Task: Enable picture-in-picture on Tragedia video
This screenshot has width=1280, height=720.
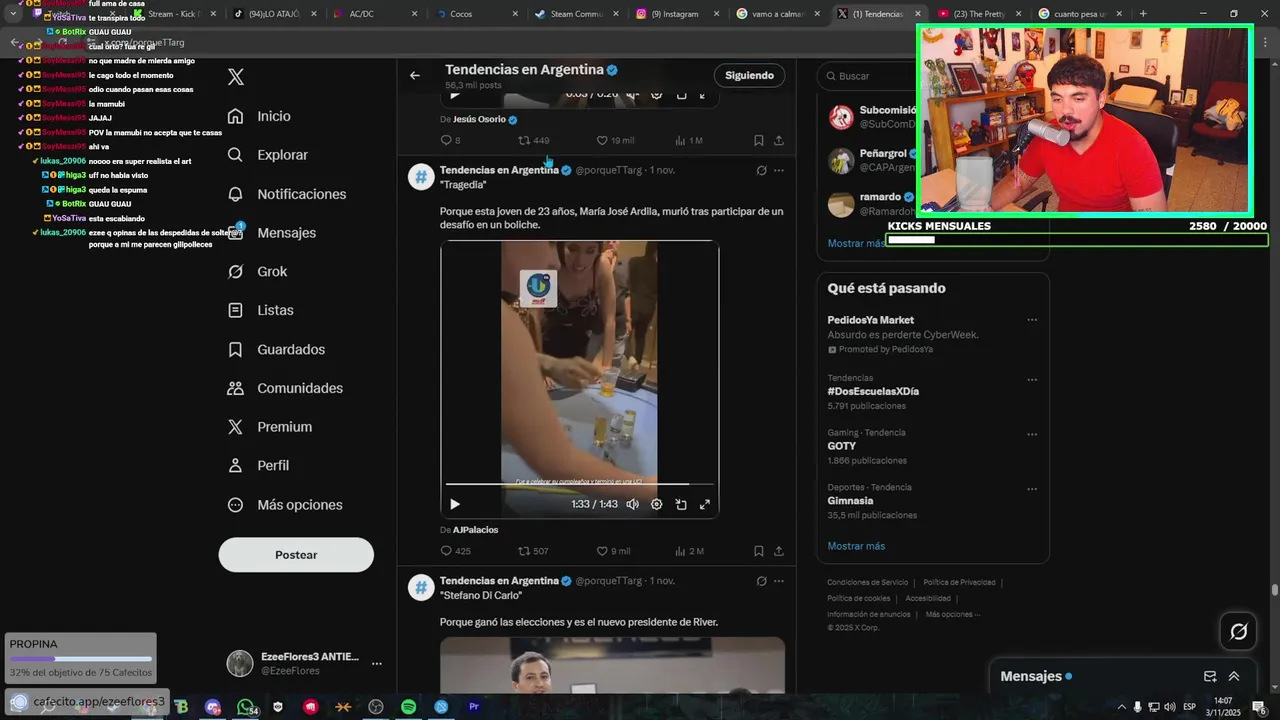Action: click(x=681, y=505)
